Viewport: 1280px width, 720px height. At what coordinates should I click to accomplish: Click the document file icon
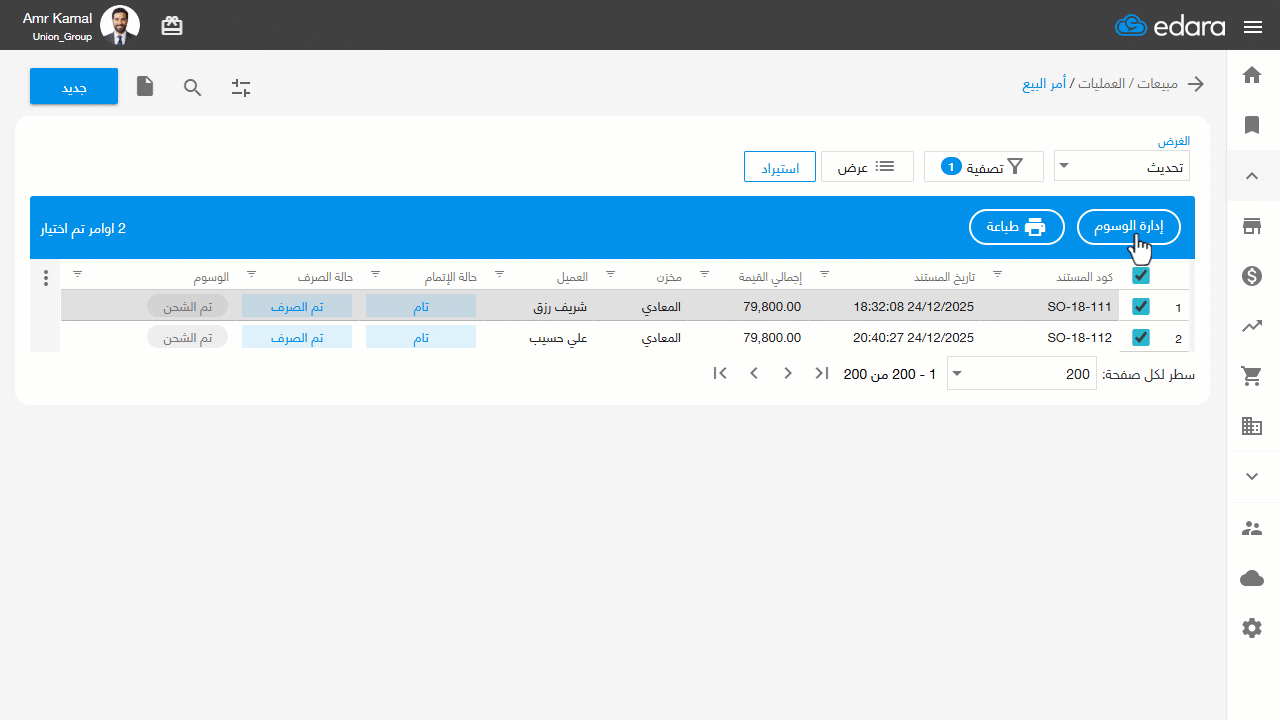145,86
